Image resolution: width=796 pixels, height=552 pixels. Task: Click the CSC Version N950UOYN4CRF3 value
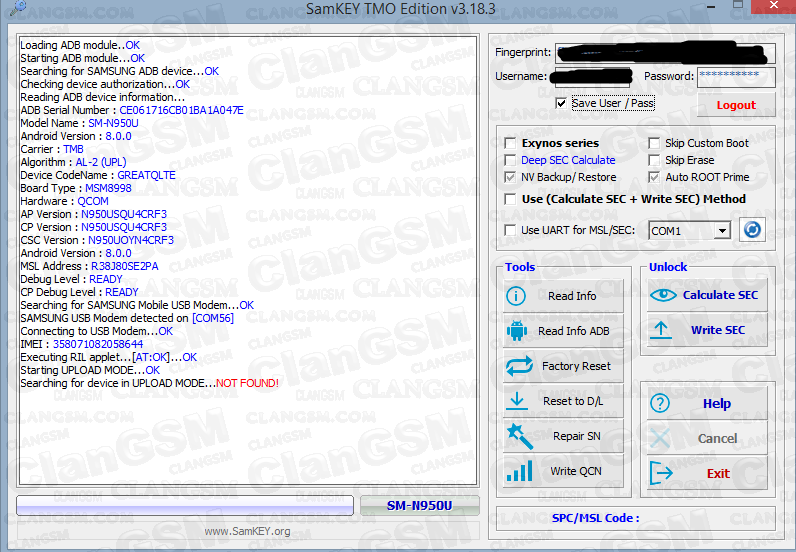tap(131, 240)
